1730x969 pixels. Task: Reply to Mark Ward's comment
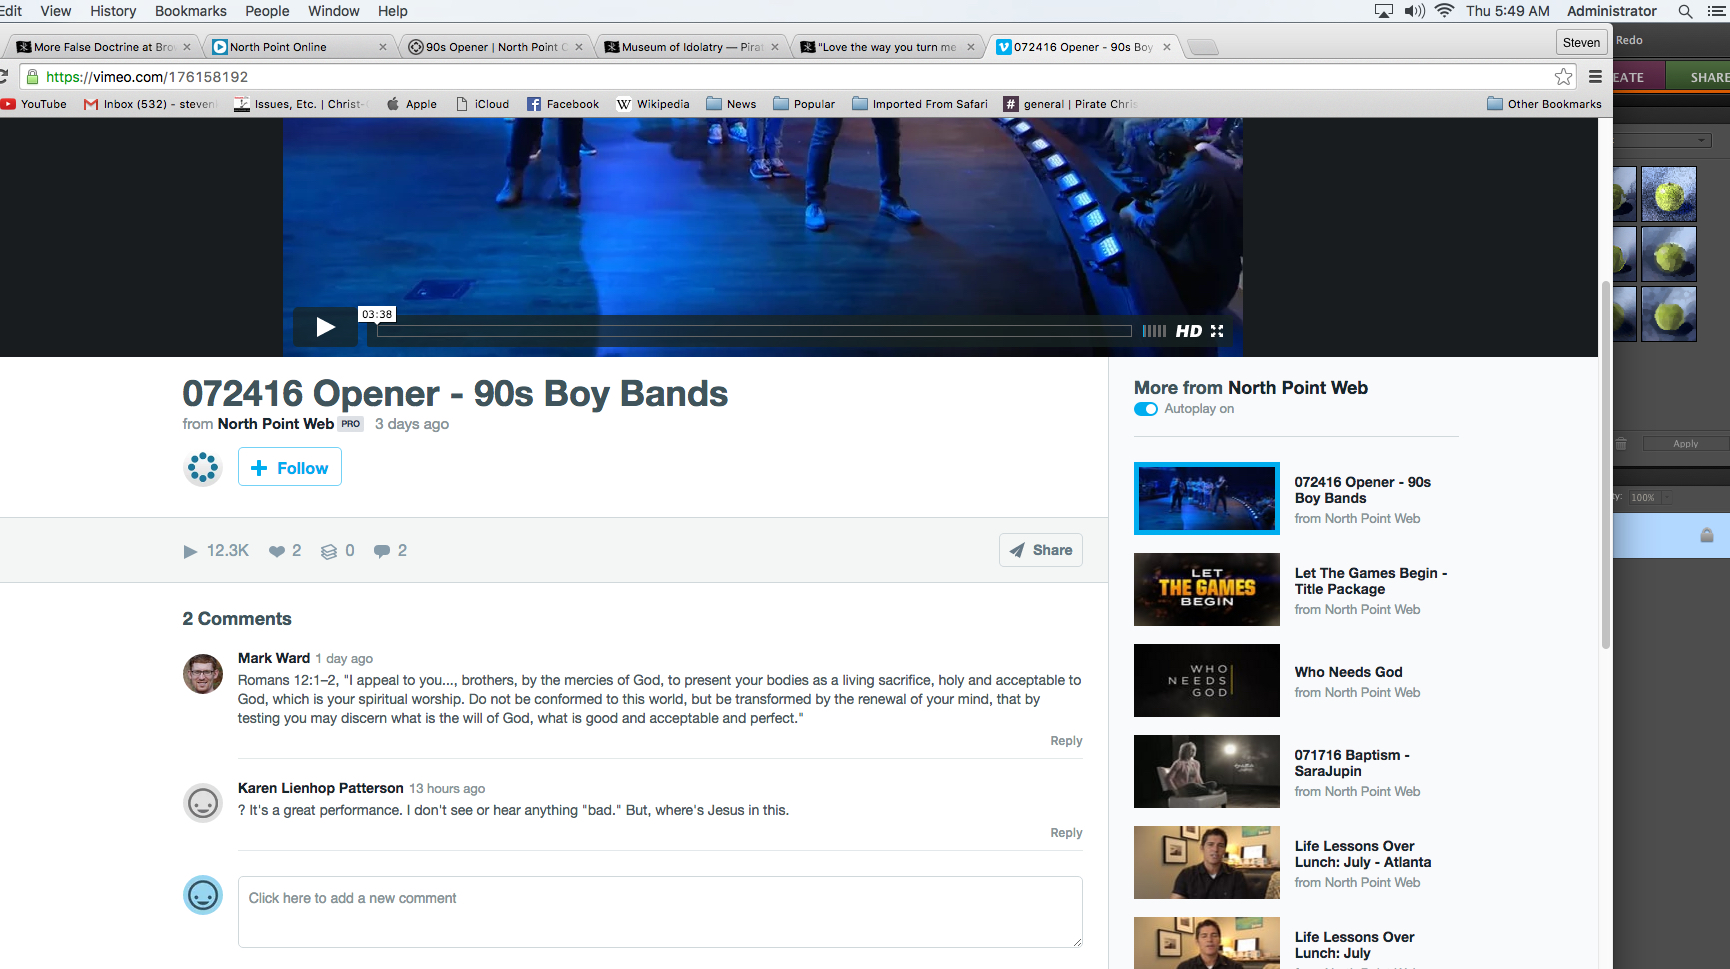(x=1066, y=741)
